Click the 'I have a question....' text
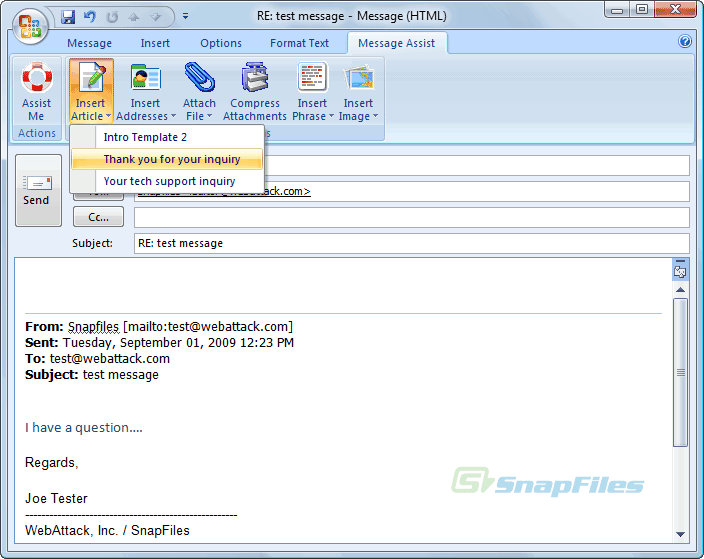The height and width of the screenshot is (559, 704). (84, 427)
